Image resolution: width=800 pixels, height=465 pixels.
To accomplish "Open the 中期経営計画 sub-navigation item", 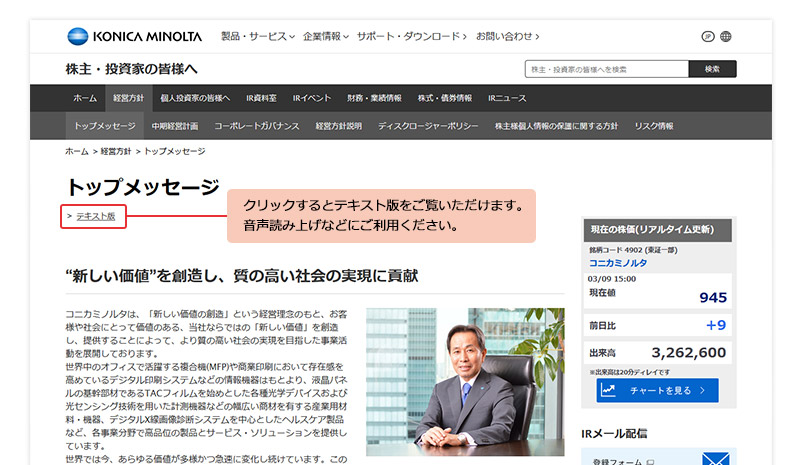I will (174, 126).
